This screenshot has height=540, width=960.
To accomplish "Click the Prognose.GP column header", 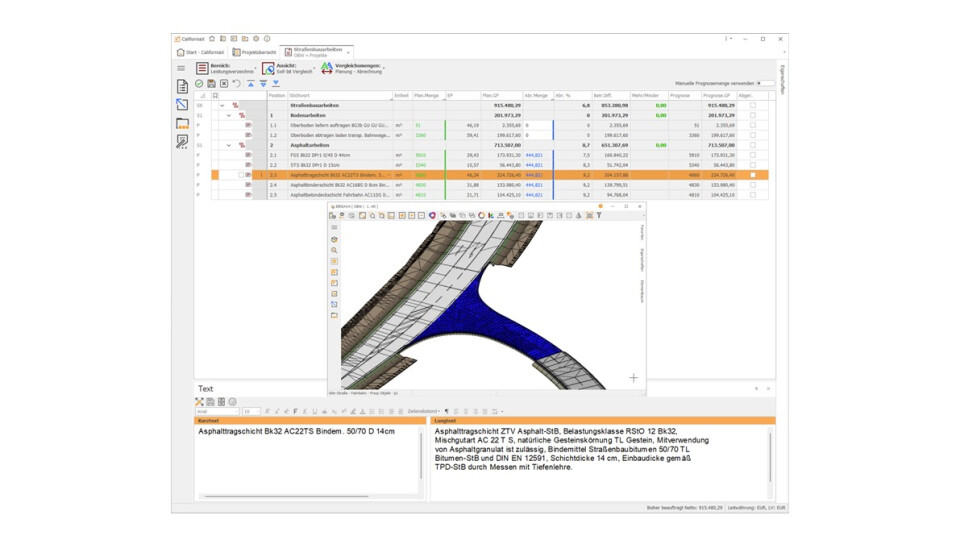I will [718, 96].
